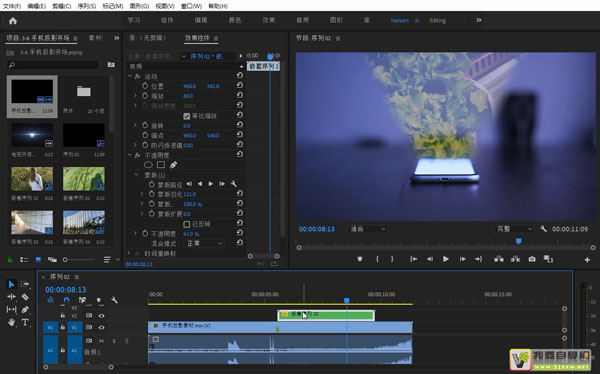Select the Hand tool
The image size is (600, 374).
[11, 322]
